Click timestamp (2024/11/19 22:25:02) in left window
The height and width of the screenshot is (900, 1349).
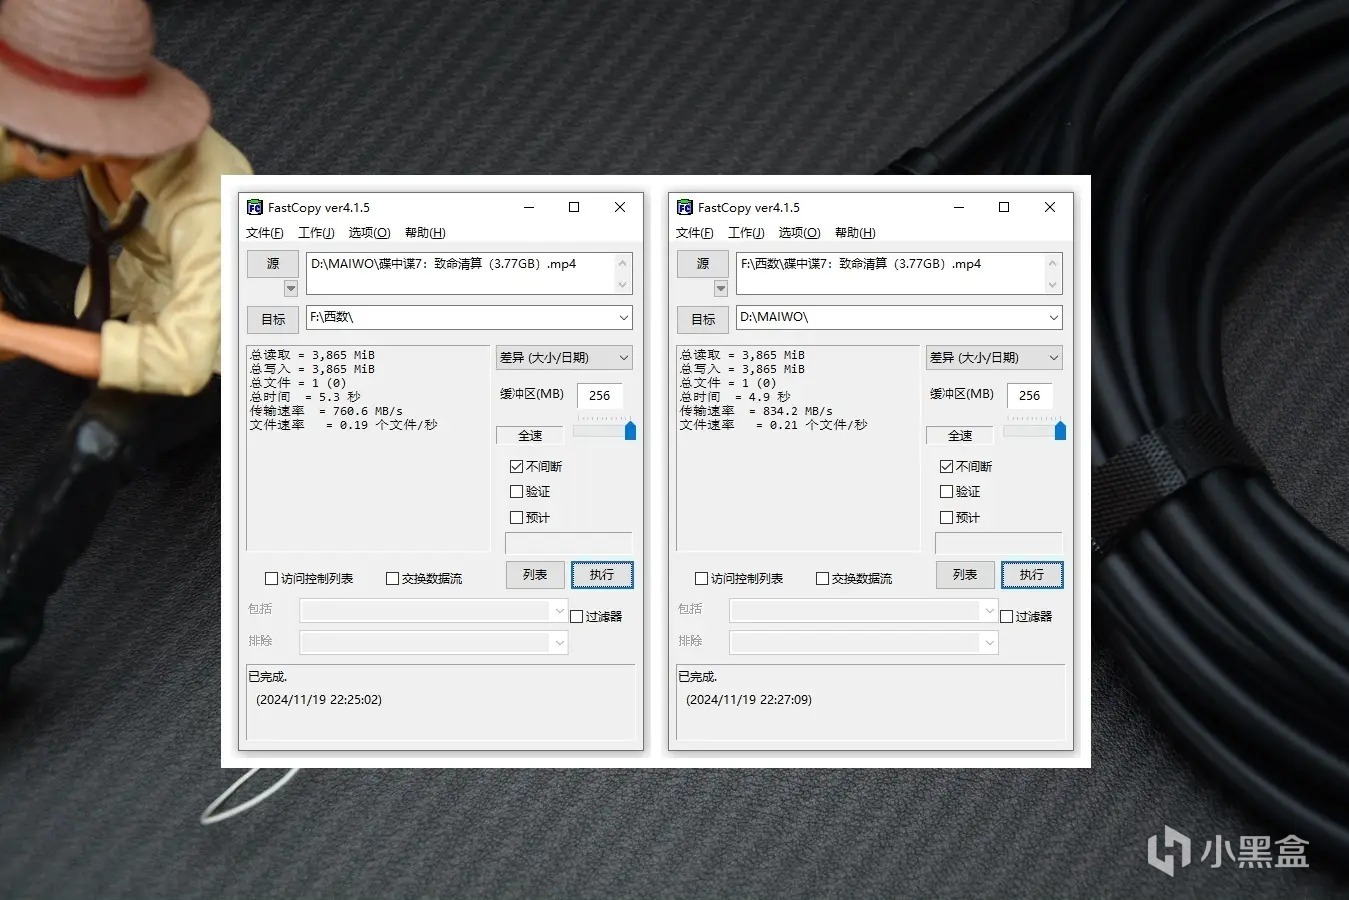pyautogui.click(x=319, y=700)
